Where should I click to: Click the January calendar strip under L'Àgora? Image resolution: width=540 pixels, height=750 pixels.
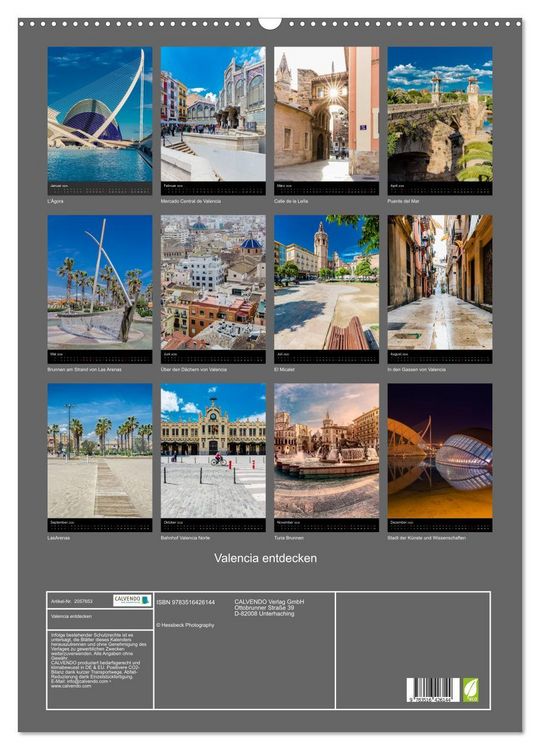coord(99,188)
